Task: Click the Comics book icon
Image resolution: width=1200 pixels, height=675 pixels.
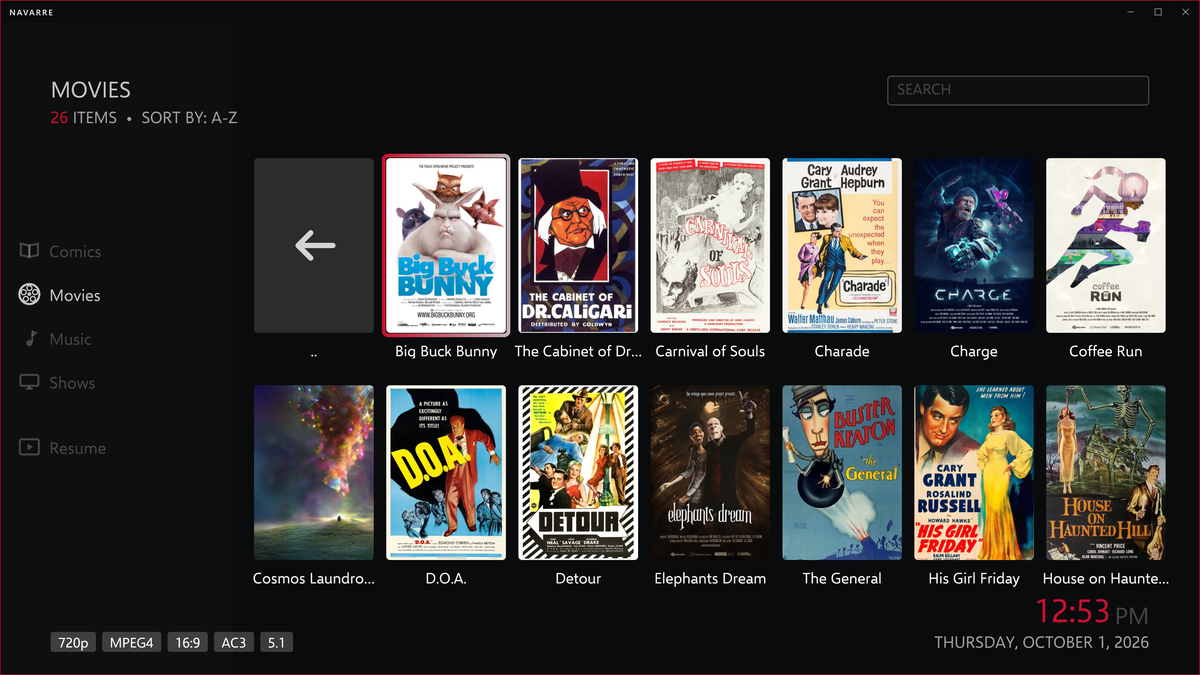Action: tap(30, 252)
